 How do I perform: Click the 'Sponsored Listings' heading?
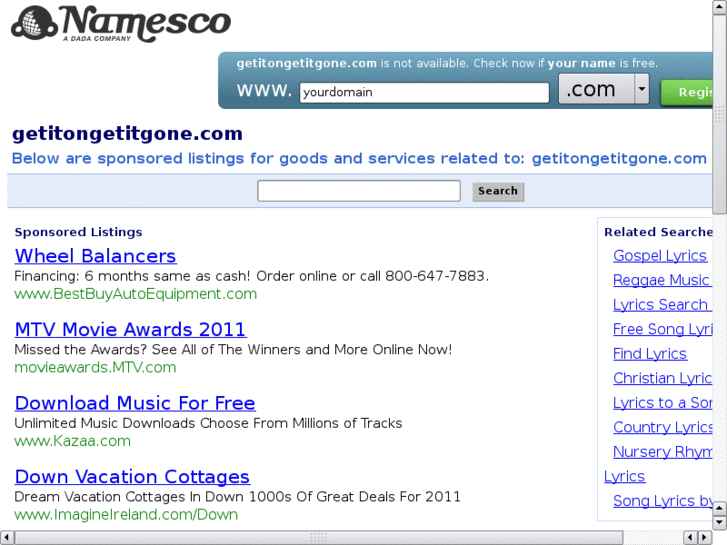pos(78,232)
